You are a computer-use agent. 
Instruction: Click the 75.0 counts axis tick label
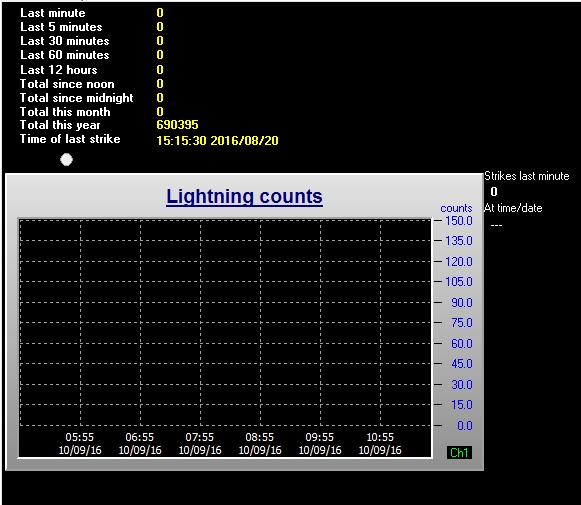pos(462,323)
